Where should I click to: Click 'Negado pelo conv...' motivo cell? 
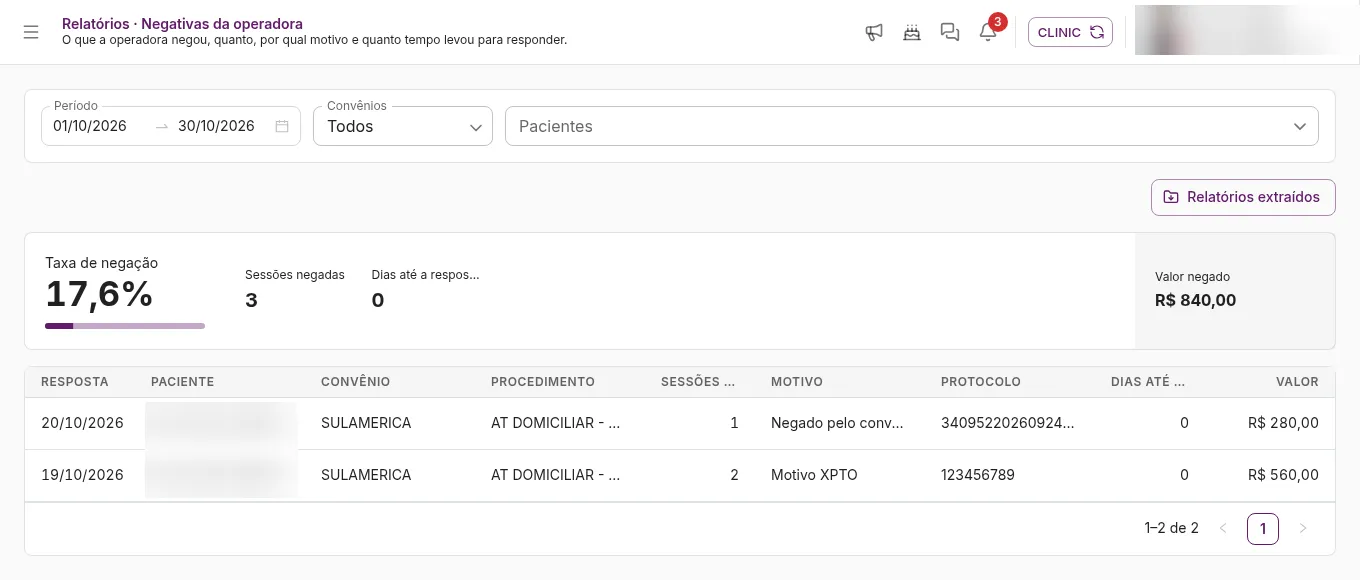(x=837, y=423)
